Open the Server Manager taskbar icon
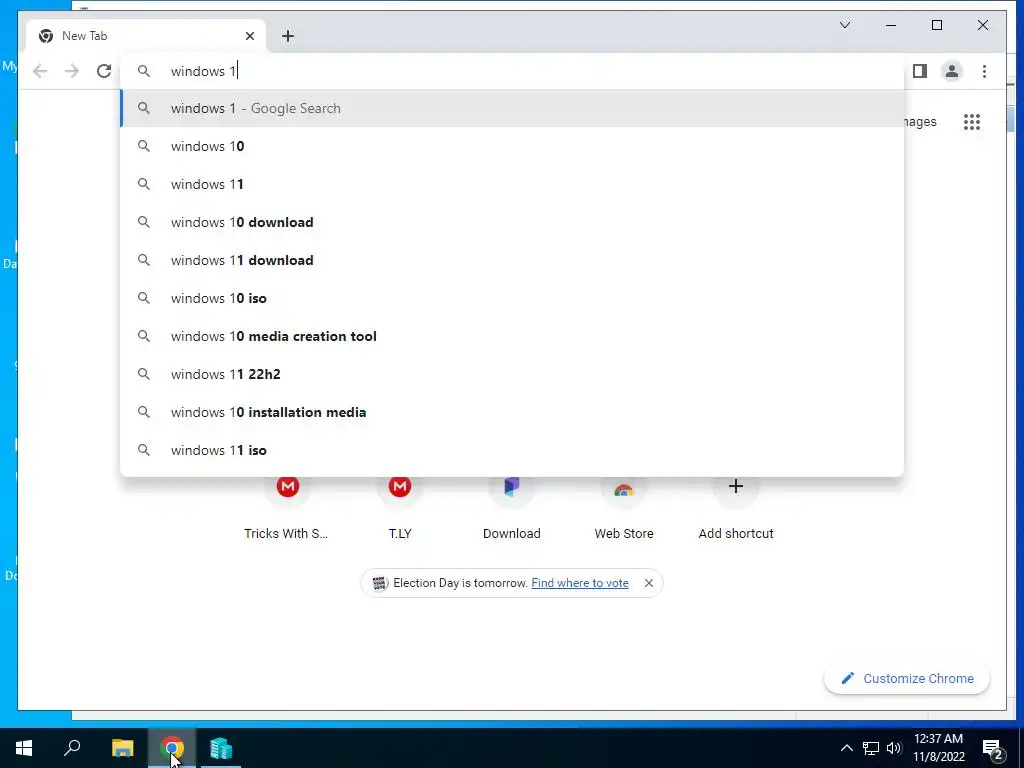This screenshot has width=1024, height=768. point(221,748)
